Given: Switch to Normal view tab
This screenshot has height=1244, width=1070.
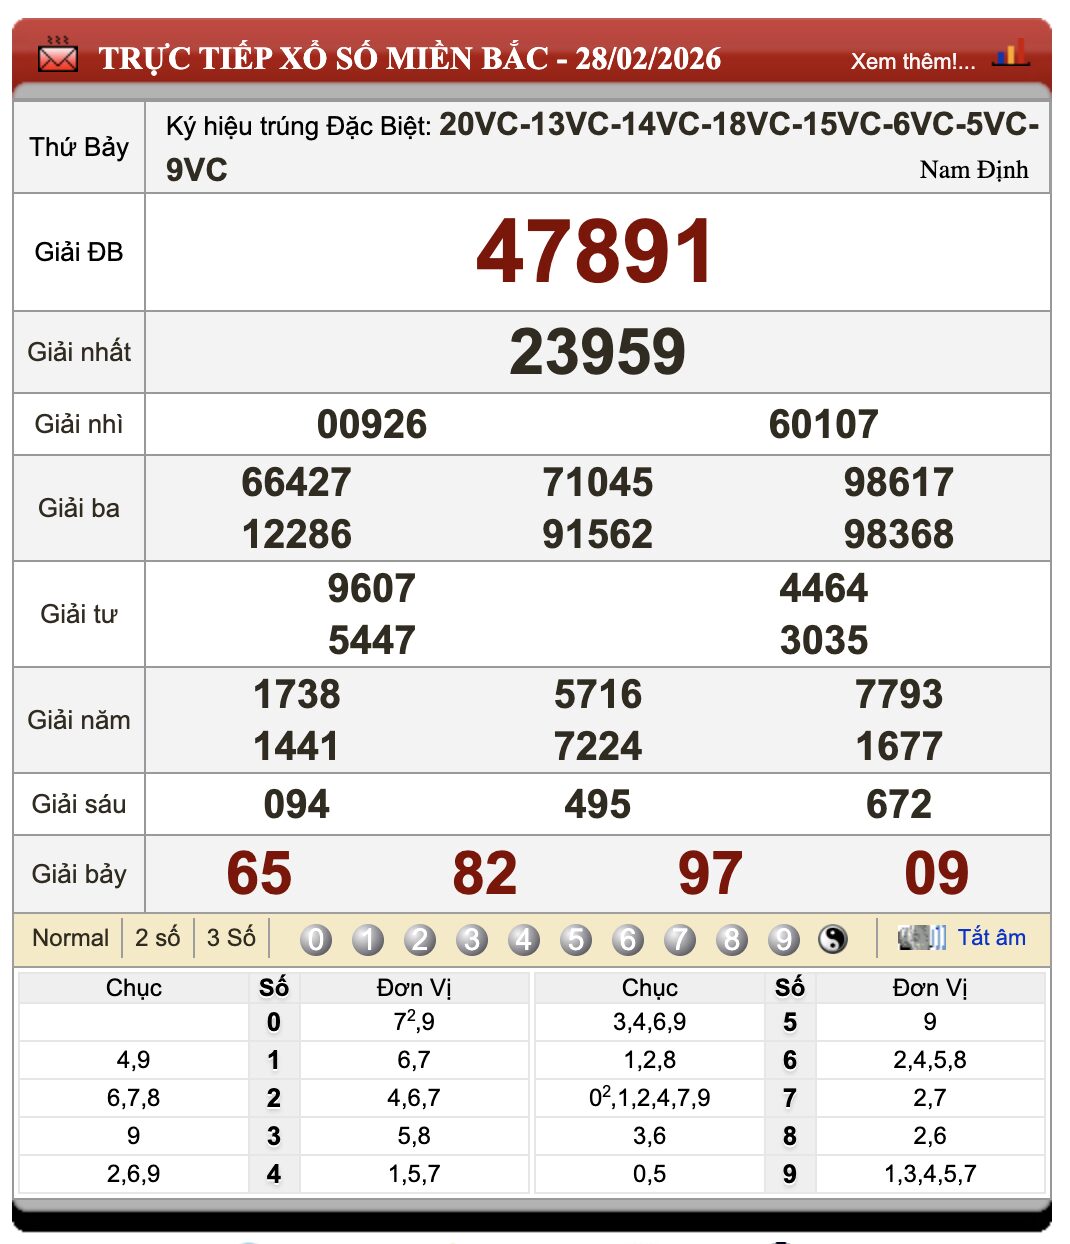Looking at the screenshot, I should 70,938.
